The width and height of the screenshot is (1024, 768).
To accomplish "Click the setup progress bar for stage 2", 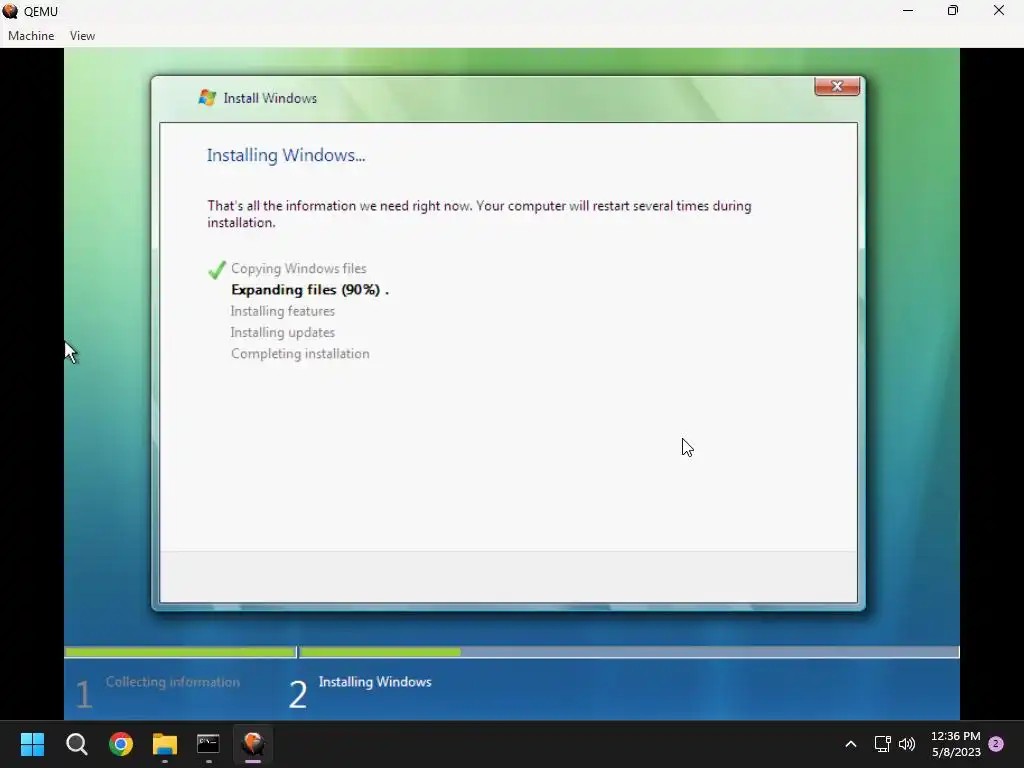I will coord(629,652).
